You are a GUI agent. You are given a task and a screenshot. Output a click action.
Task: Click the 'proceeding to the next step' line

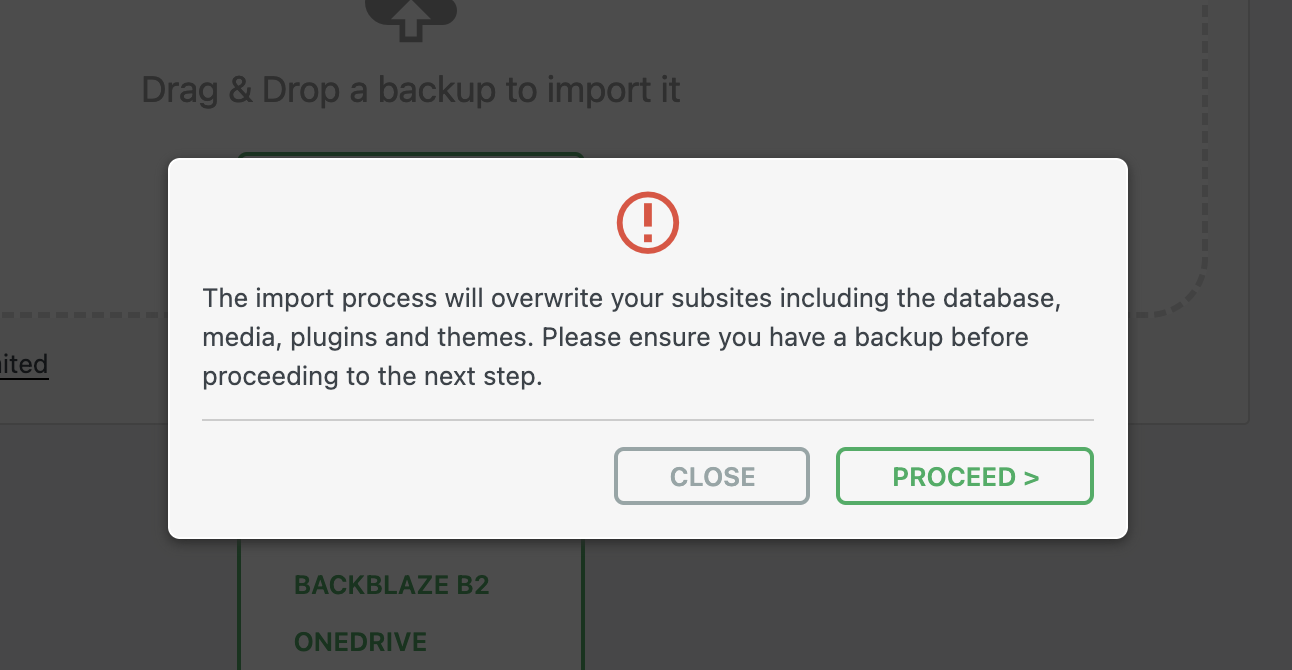click(x=372, y=377)
